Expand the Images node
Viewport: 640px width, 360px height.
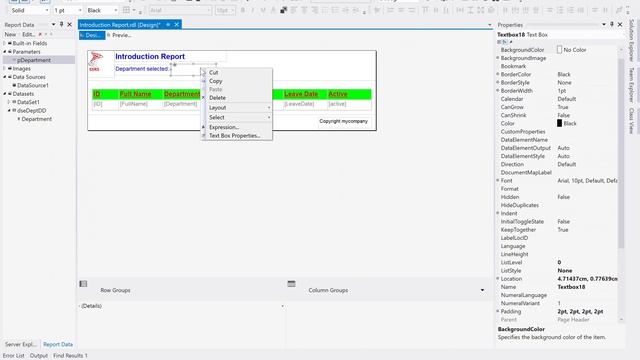pos(5,69)
